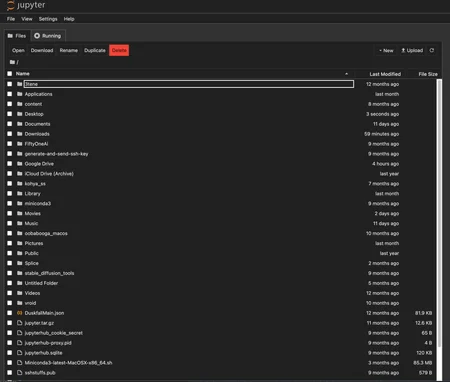Viewport: 450px width, 382px height.
Task: Check the box for Desktop folder
Action: click(10, 114)
